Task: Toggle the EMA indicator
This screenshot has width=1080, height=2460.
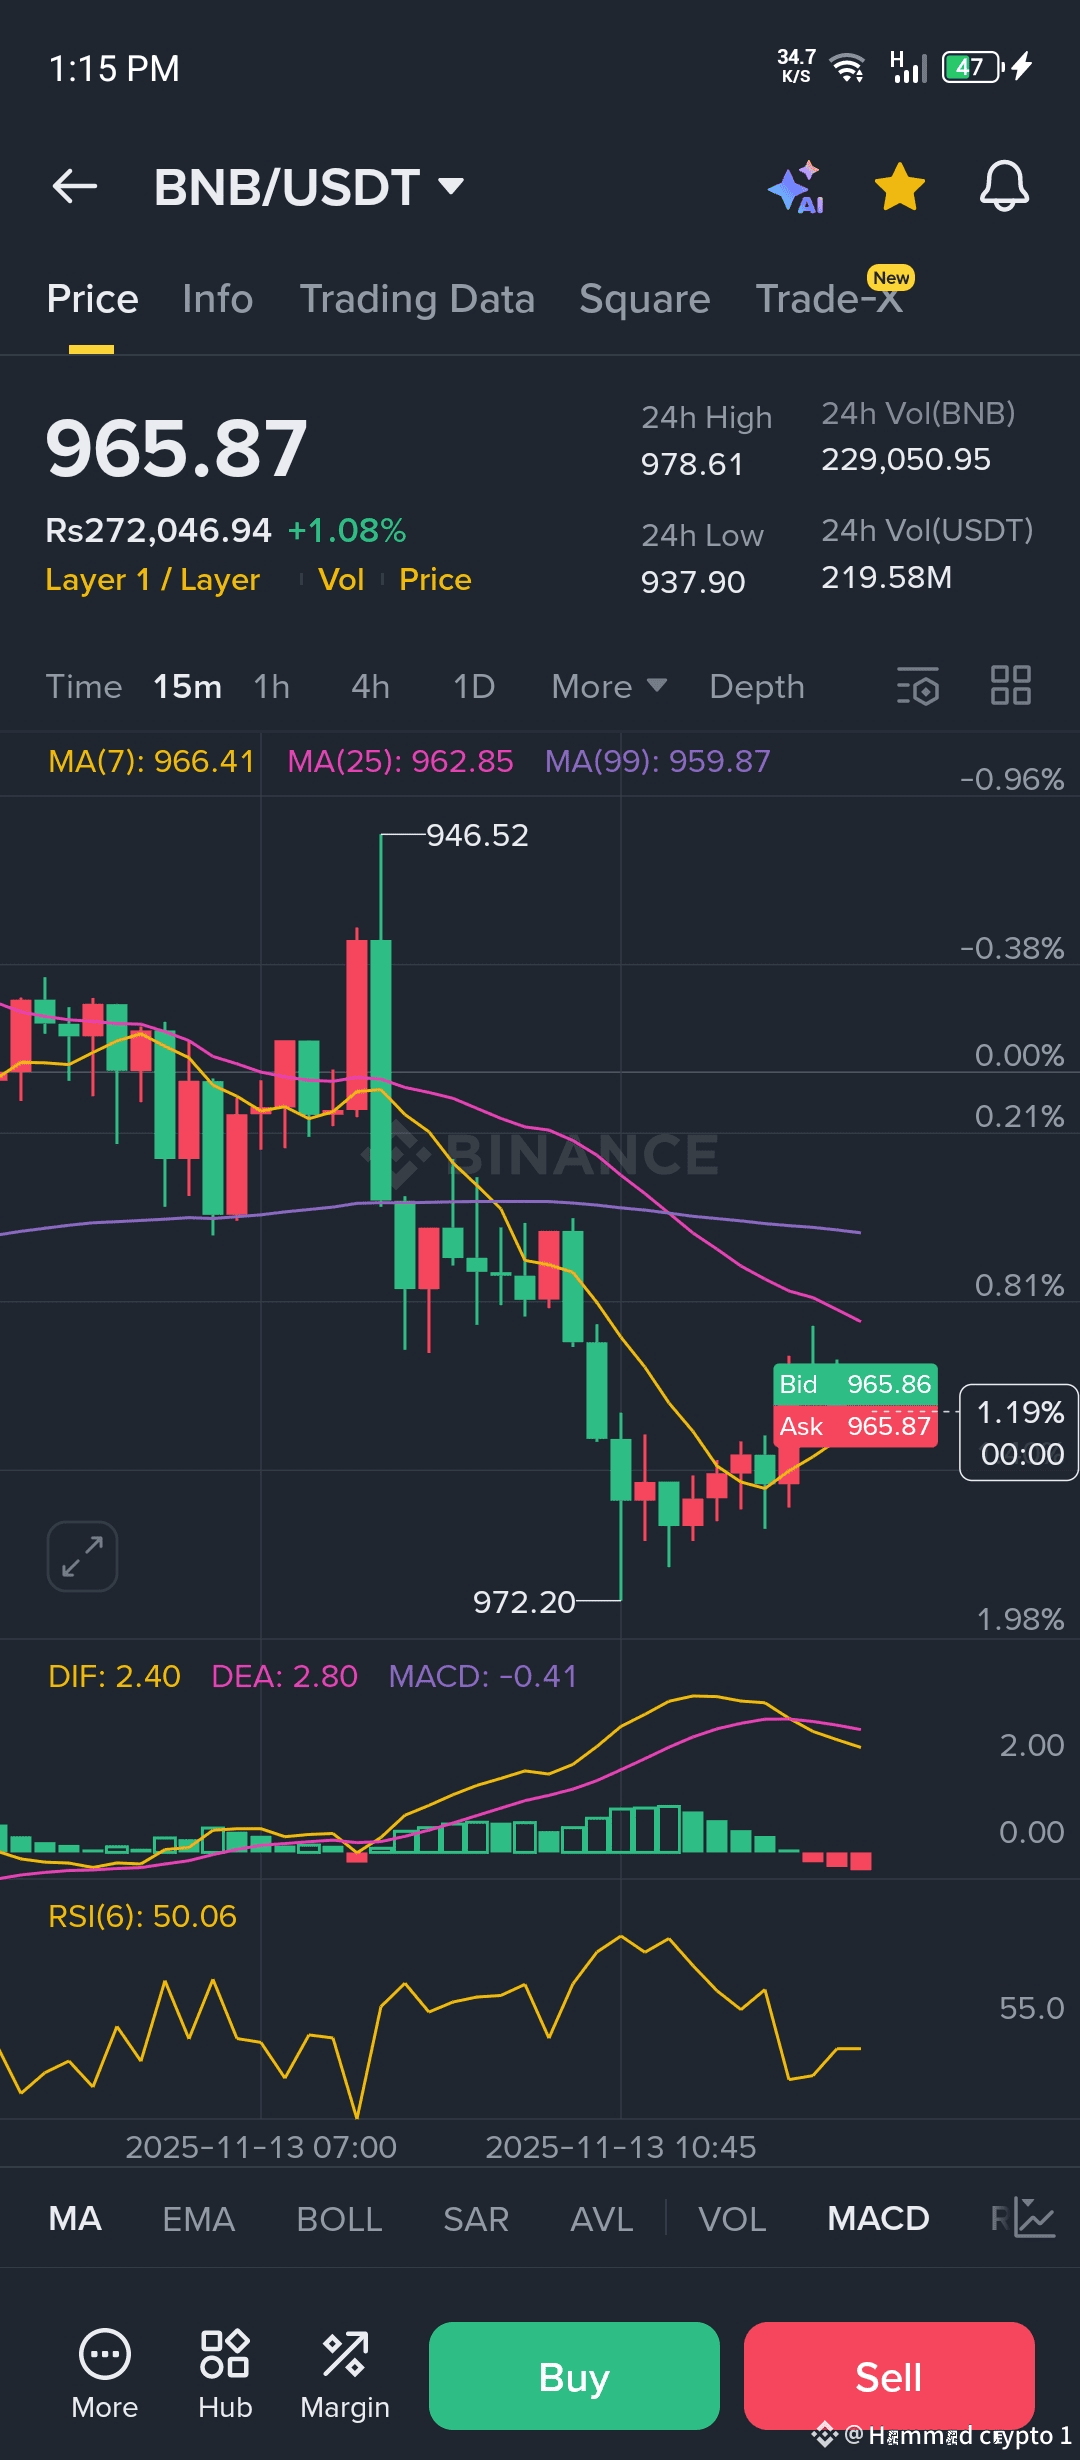Action: click(198, 2218)
